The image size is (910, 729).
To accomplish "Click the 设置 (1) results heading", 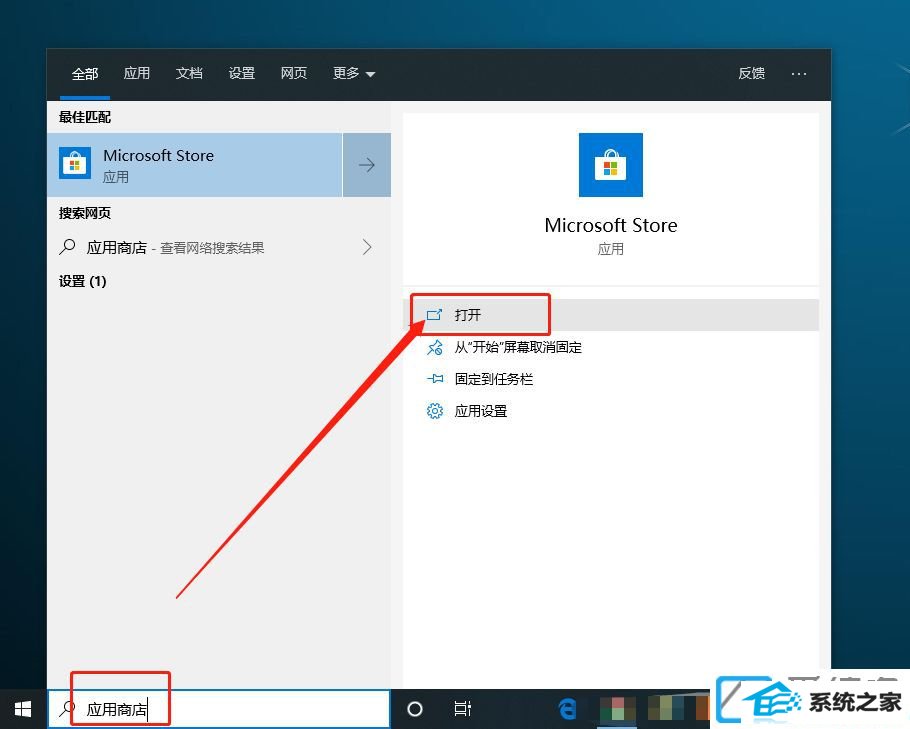I will [x=82, y=282].
